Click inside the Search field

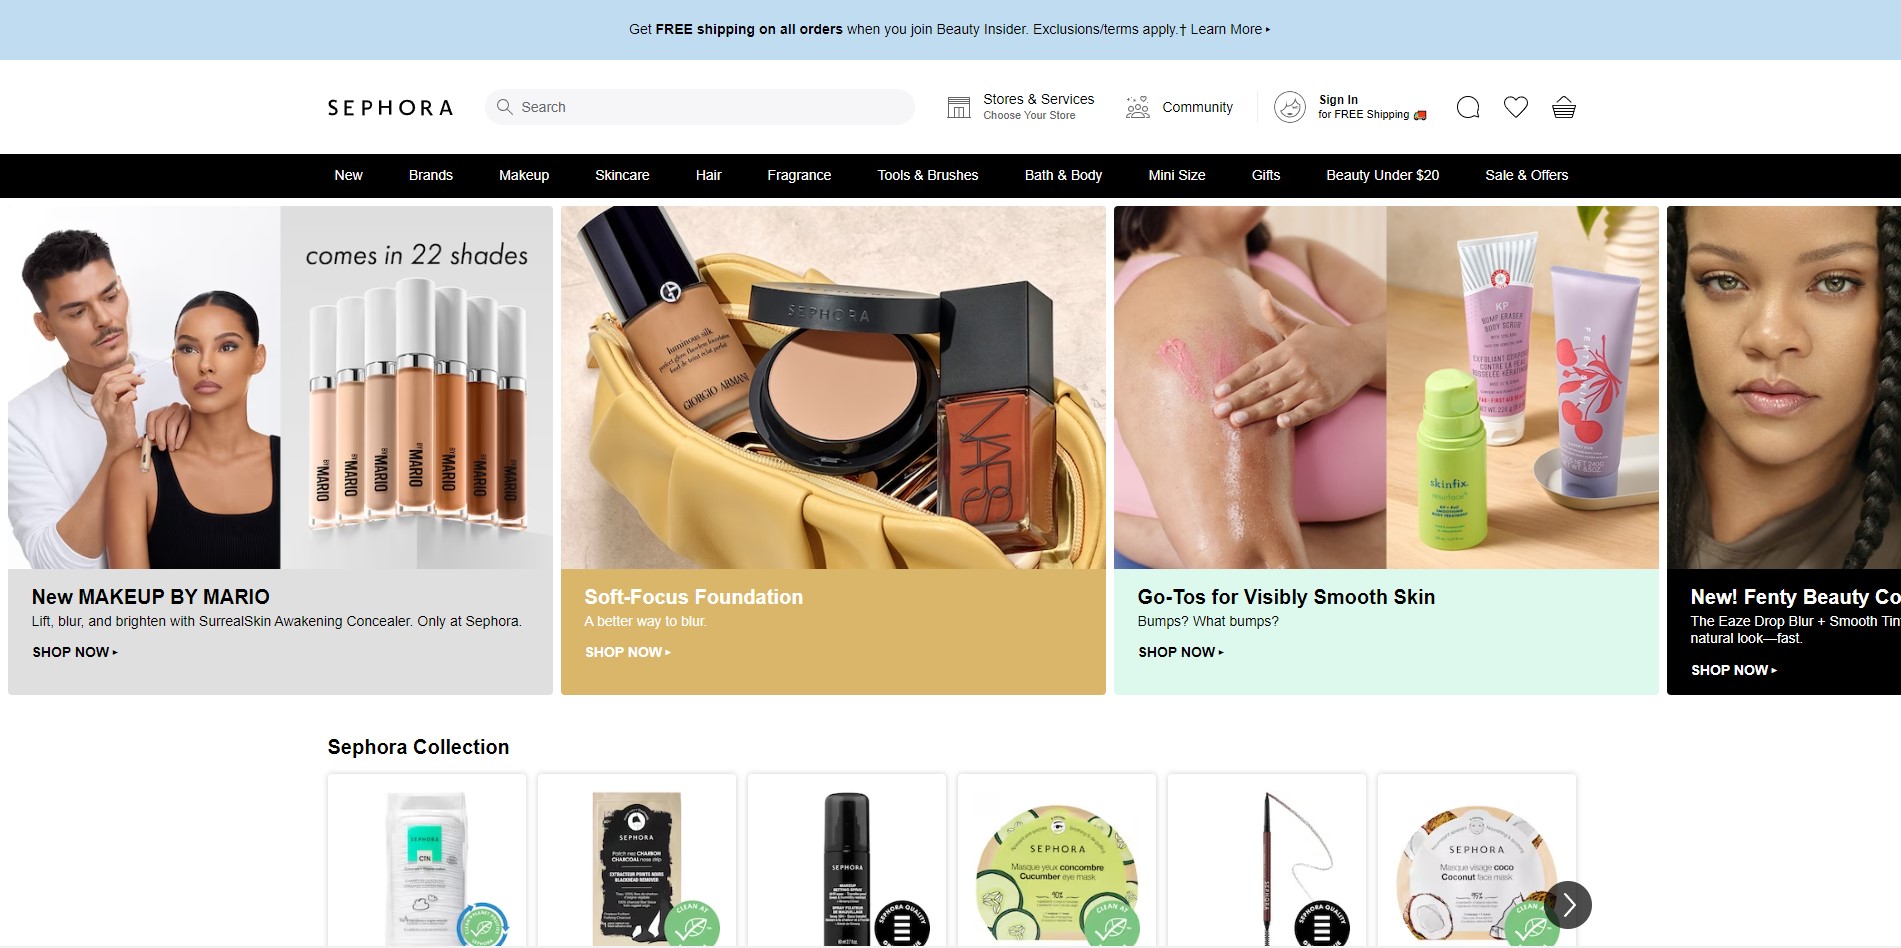[700, 107]
